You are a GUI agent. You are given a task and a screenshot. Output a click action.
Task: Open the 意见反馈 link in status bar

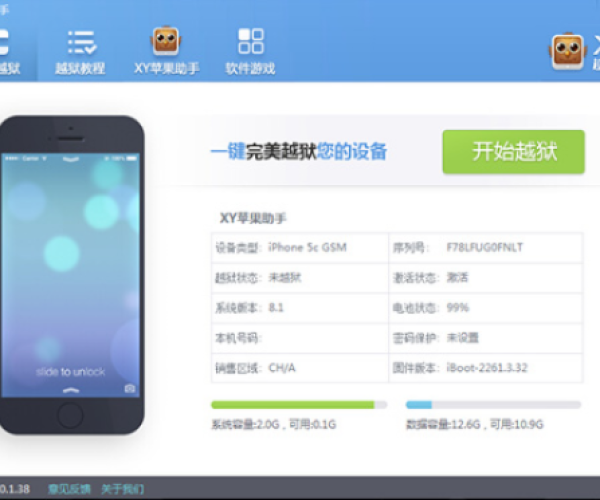69,489
